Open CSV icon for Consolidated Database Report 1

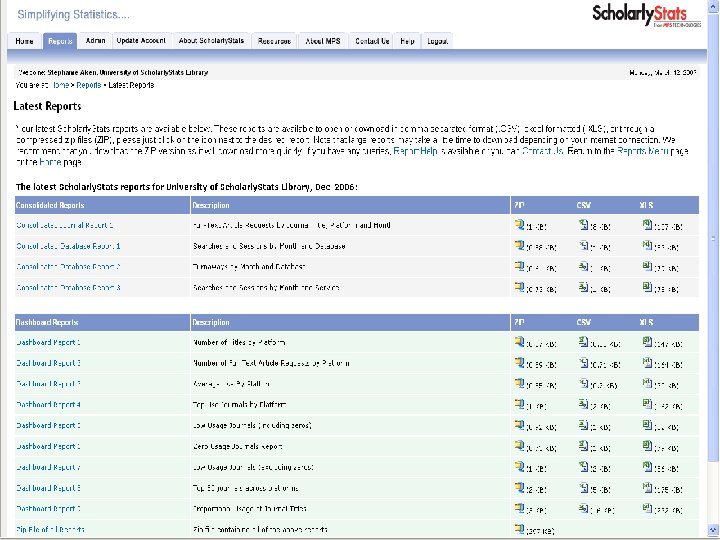point(583,245)
